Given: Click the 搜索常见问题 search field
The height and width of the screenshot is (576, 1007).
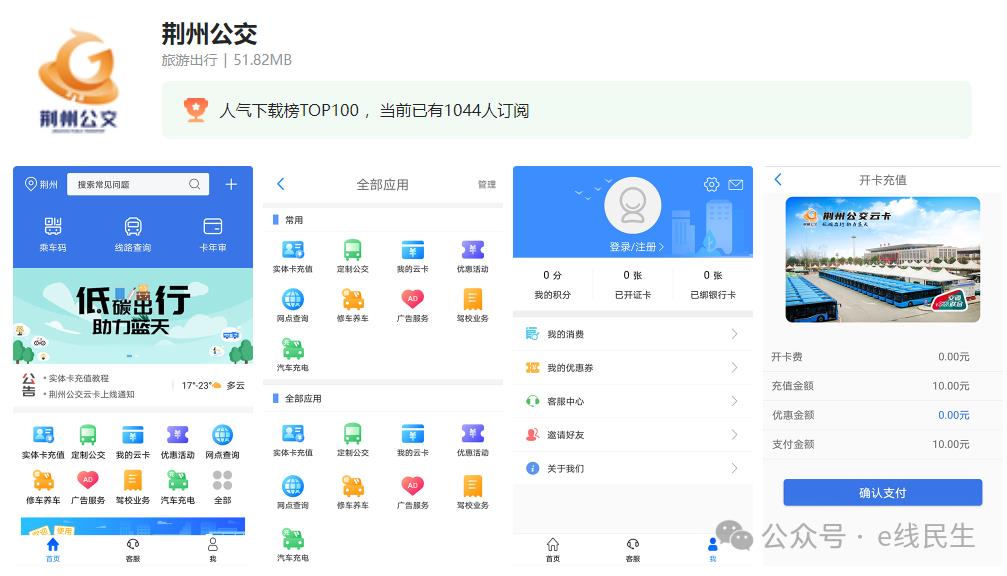Looking at the screenshot, I should (x=138, y=184).
